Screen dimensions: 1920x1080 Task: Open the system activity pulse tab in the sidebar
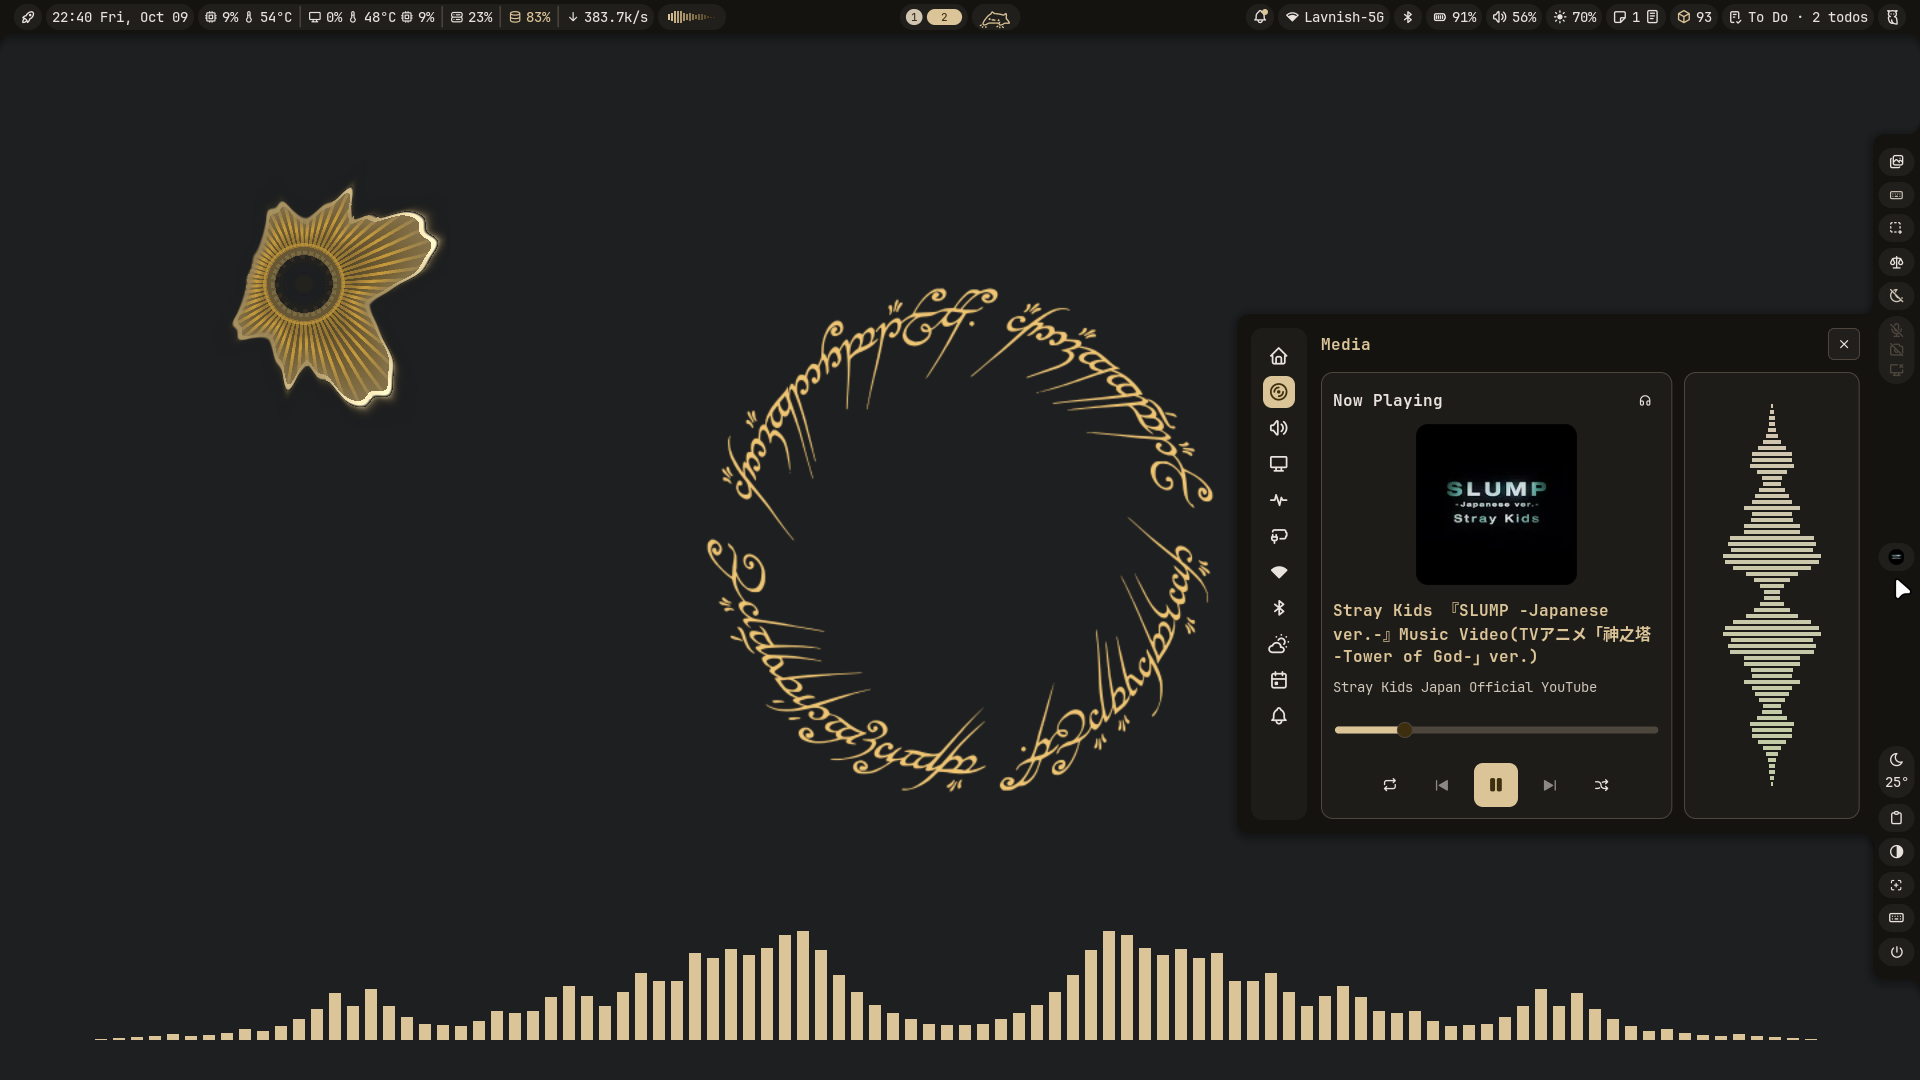[1278, 500]
